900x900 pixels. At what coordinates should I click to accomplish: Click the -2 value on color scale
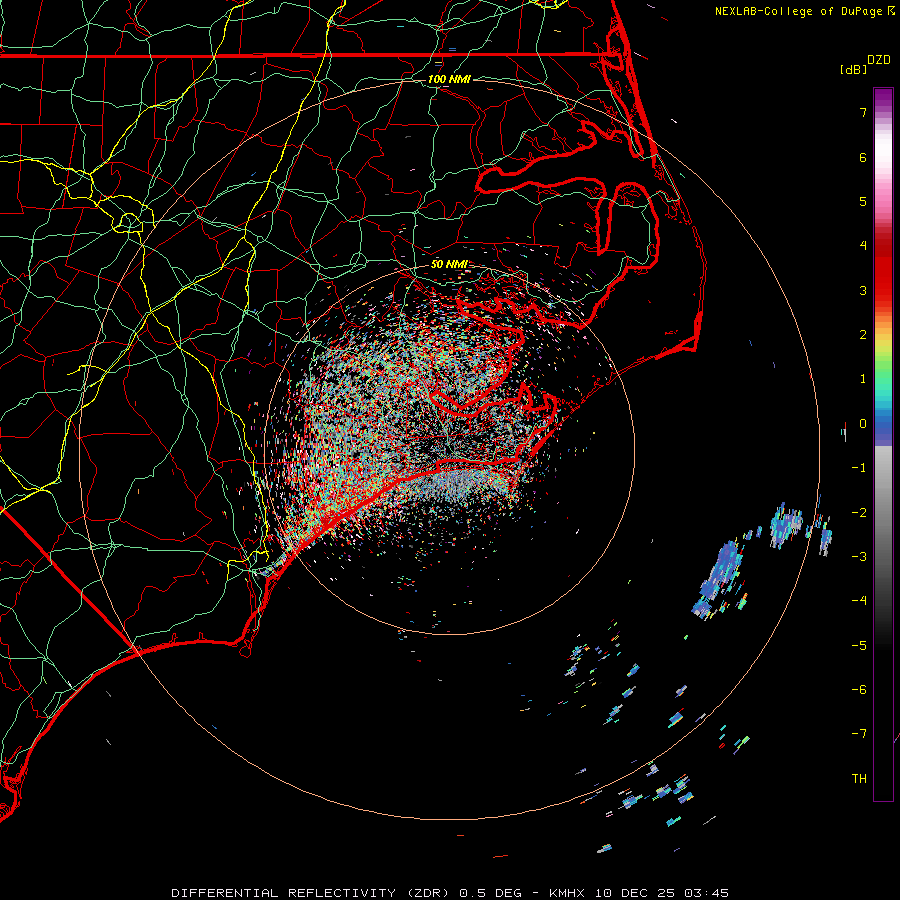click(x=859, y=513)
